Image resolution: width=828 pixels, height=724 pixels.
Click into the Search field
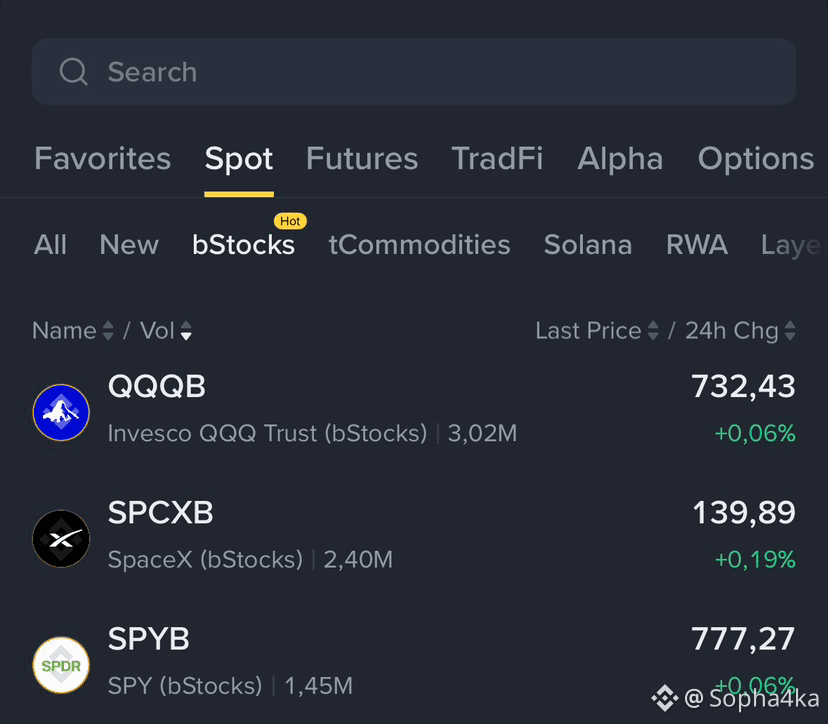click(414, 71)
